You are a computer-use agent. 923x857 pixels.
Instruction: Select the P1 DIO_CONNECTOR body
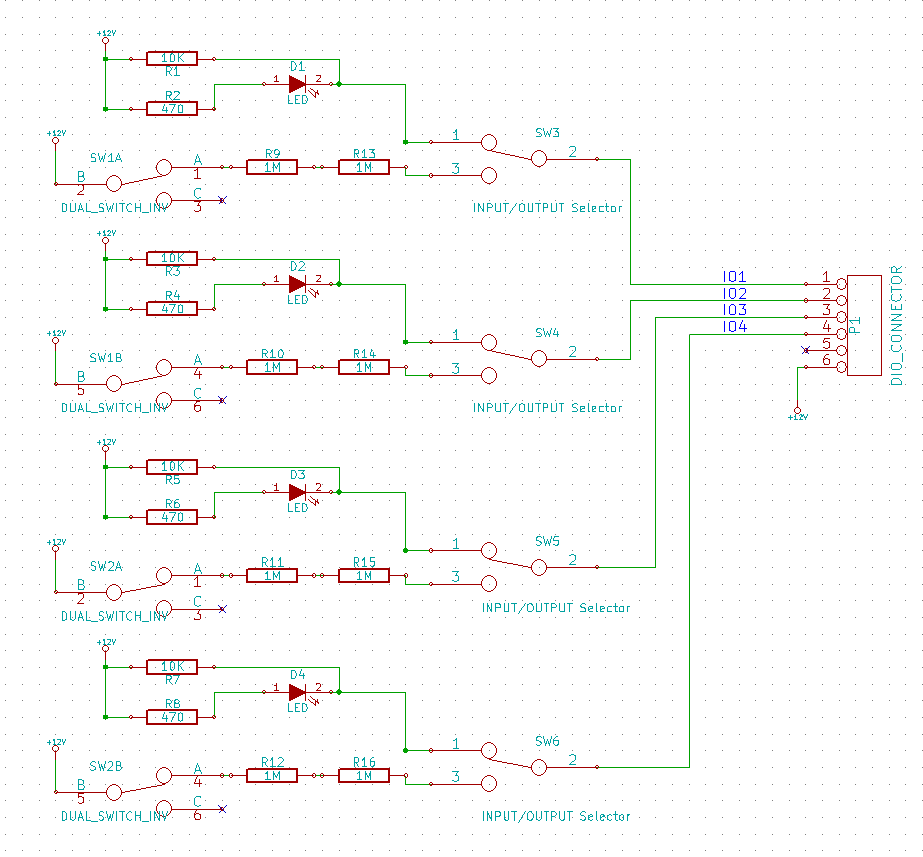click(864, 325)
